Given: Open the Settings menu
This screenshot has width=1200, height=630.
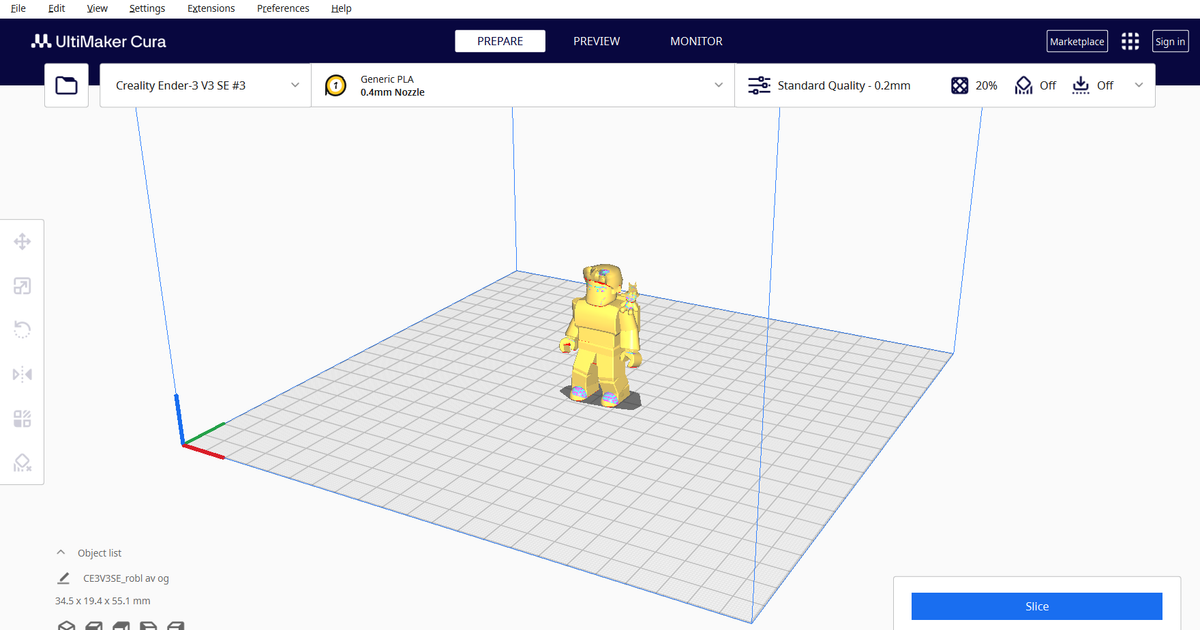Looking at the screenshot, I should point(147,8).
